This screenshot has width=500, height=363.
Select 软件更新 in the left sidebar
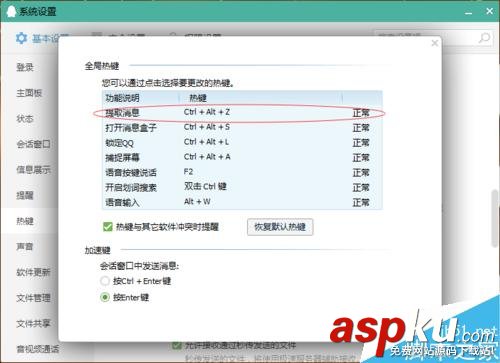coord(33,272)
